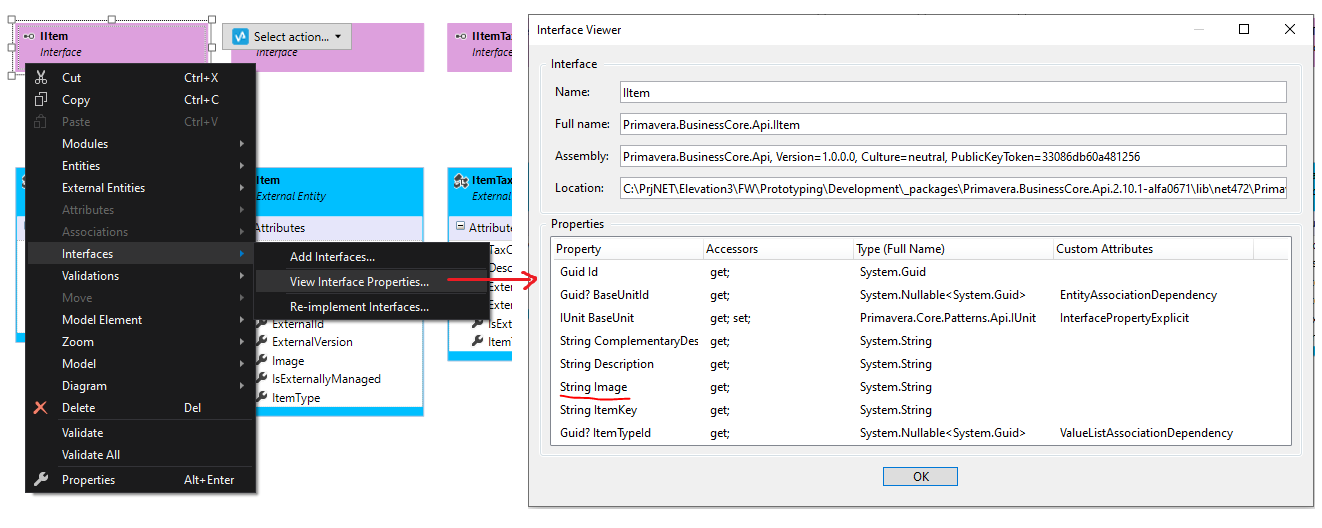Expand the Validations submenu arrow
The height and width of the screenshot is (528, 1322).
click(x=242, y=276)
